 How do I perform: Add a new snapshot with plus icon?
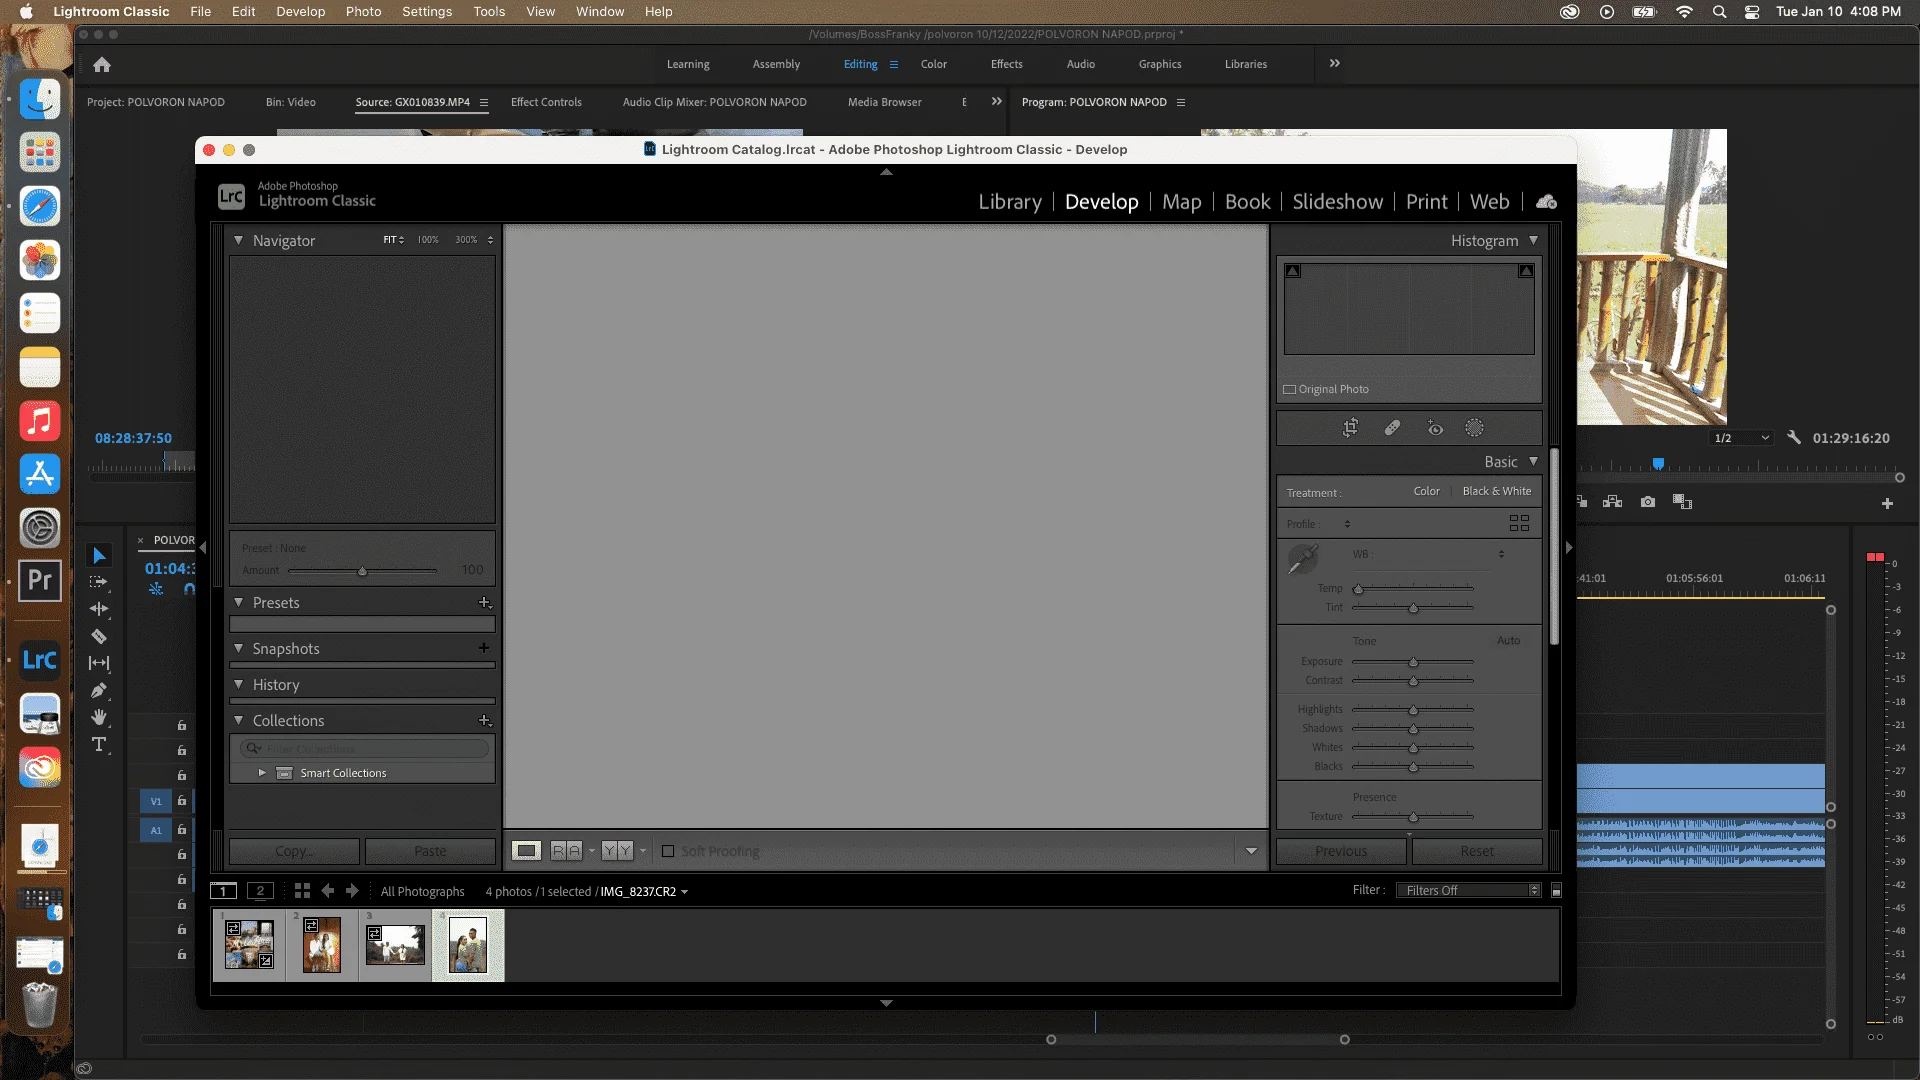[x=484, y=648]
